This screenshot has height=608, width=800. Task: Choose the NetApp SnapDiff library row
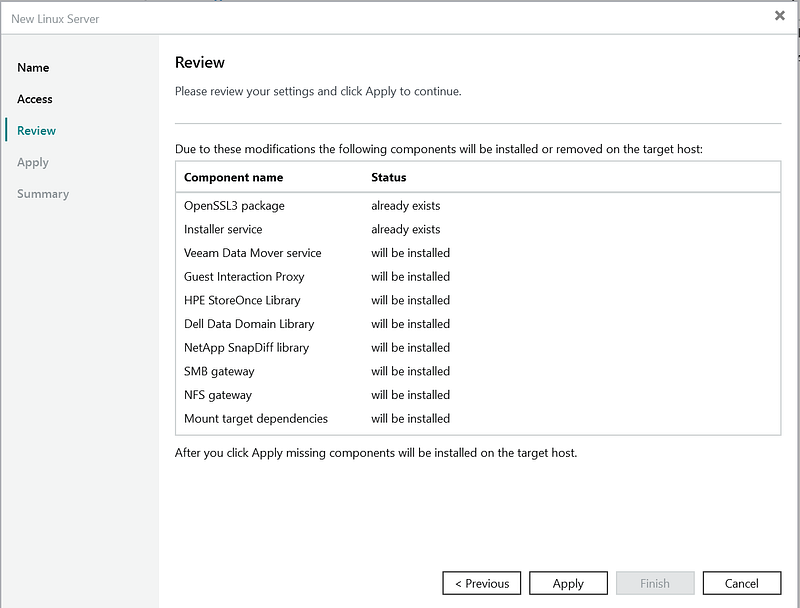[247, 348]
